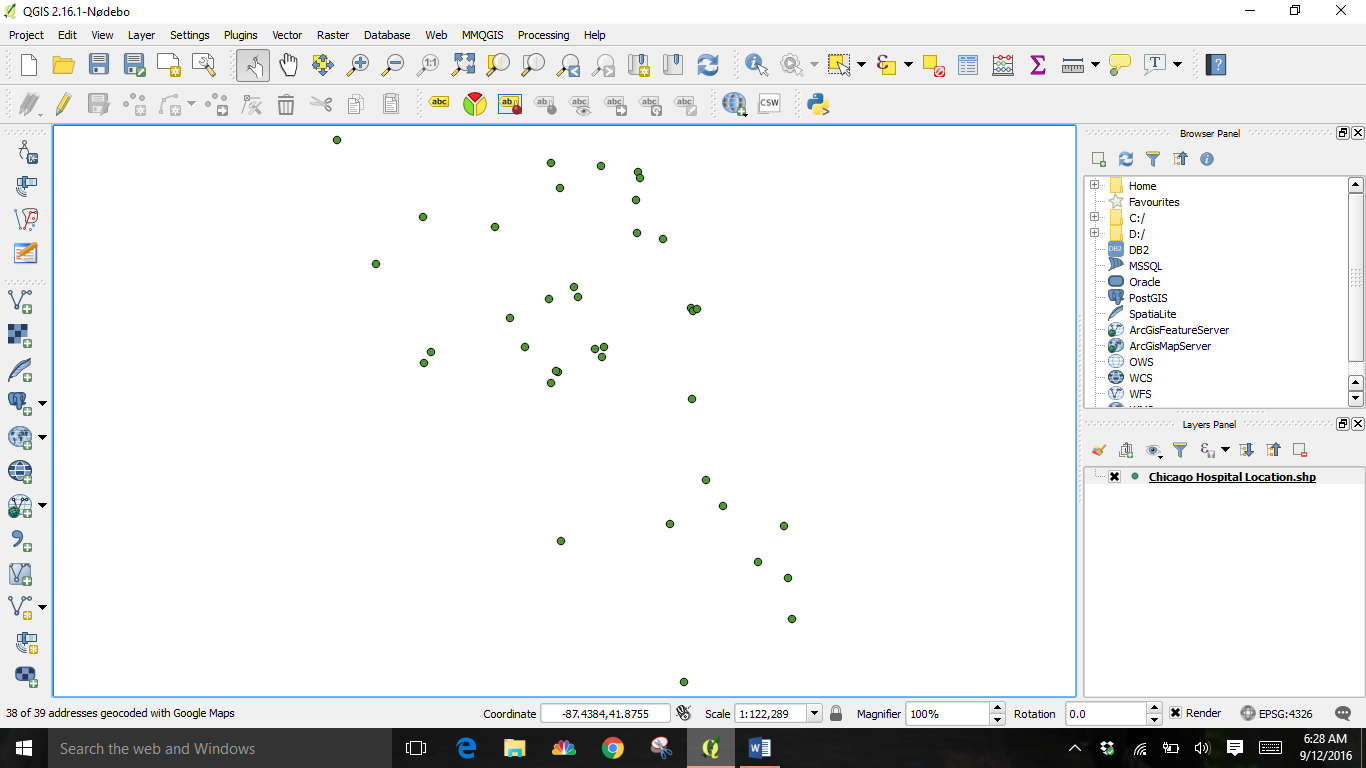Image resolution: width=1366 pixels, height=768 pixels.
Task: Open the MMQGIS menu
Action: coord(482,35)
